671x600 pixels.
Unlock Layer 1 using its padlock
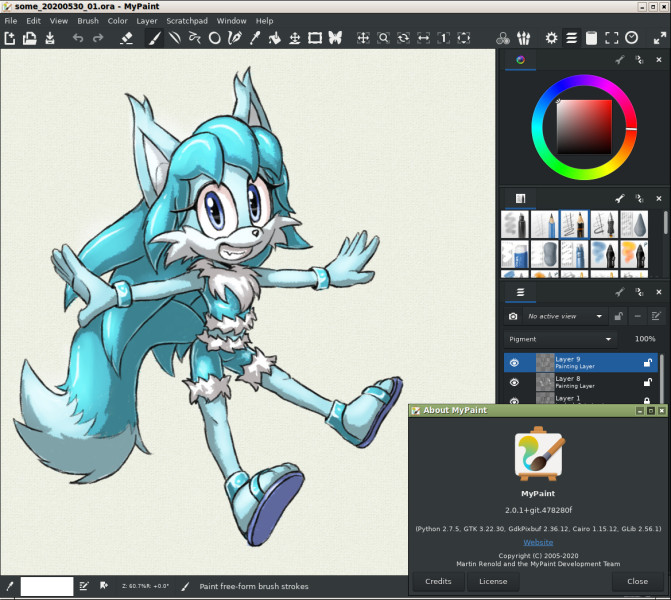tap(647, 401)
